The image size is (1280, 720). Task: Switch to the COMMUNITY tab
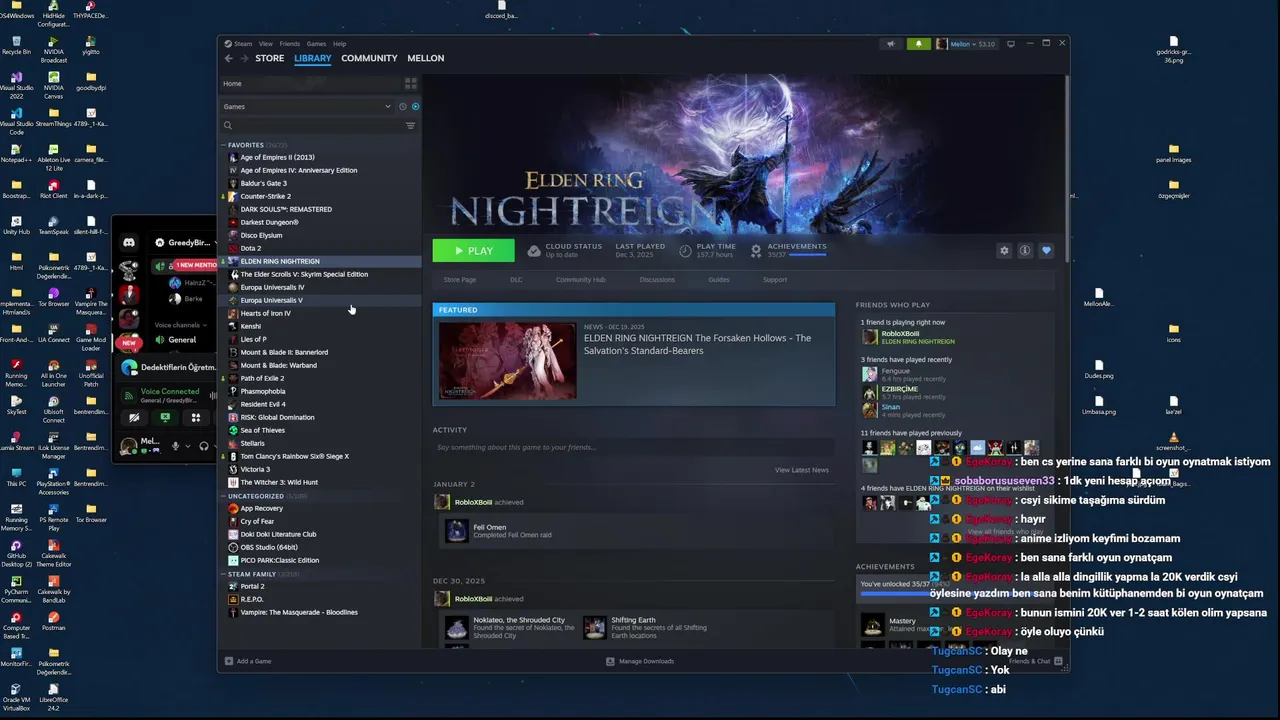pos(369,58)
